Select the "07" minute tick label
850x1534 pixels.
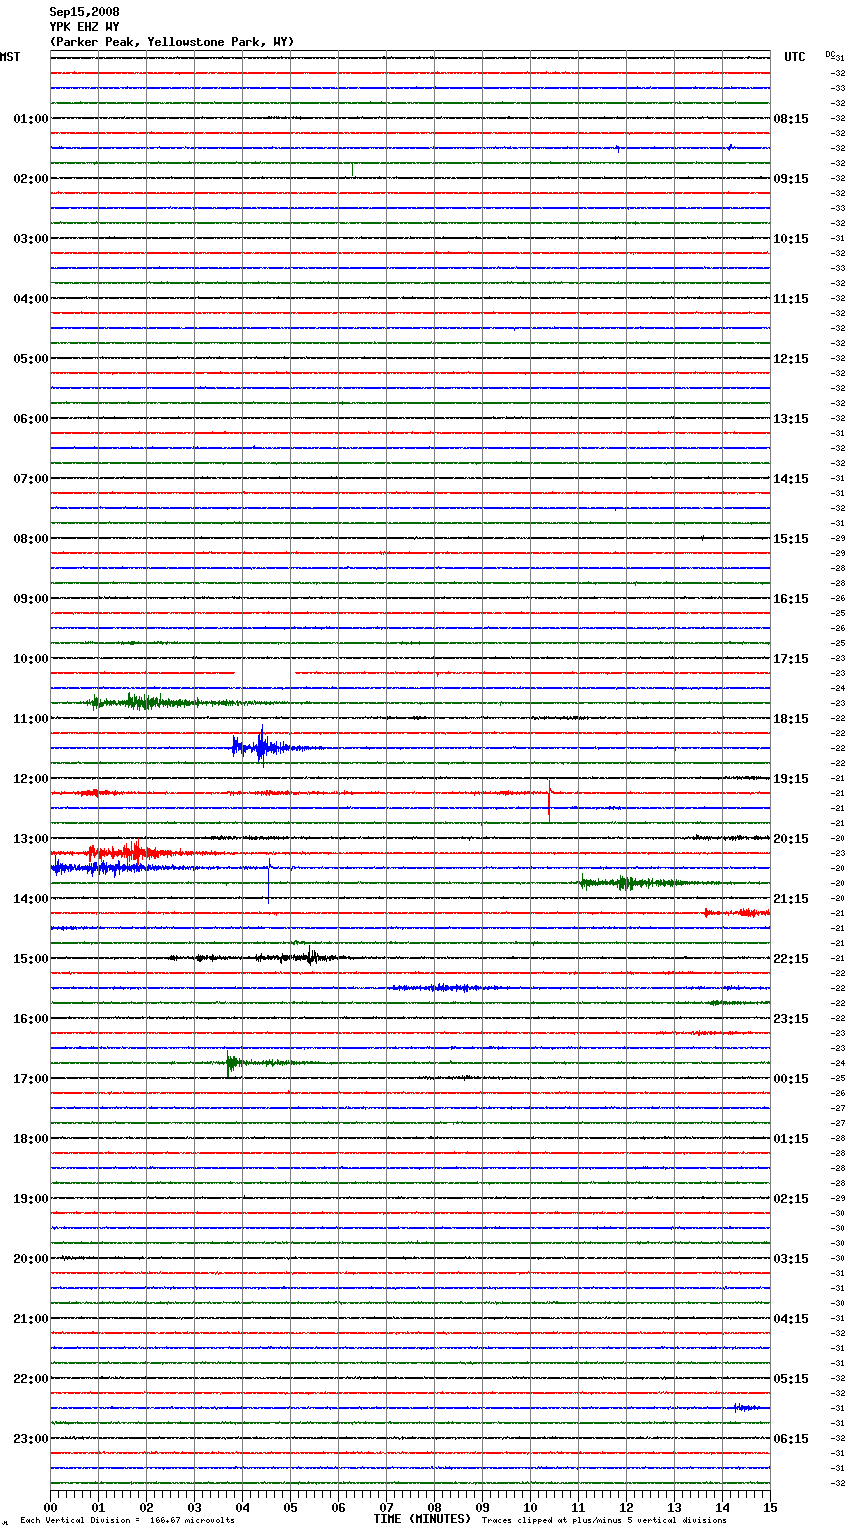(x=387, y=1507)
